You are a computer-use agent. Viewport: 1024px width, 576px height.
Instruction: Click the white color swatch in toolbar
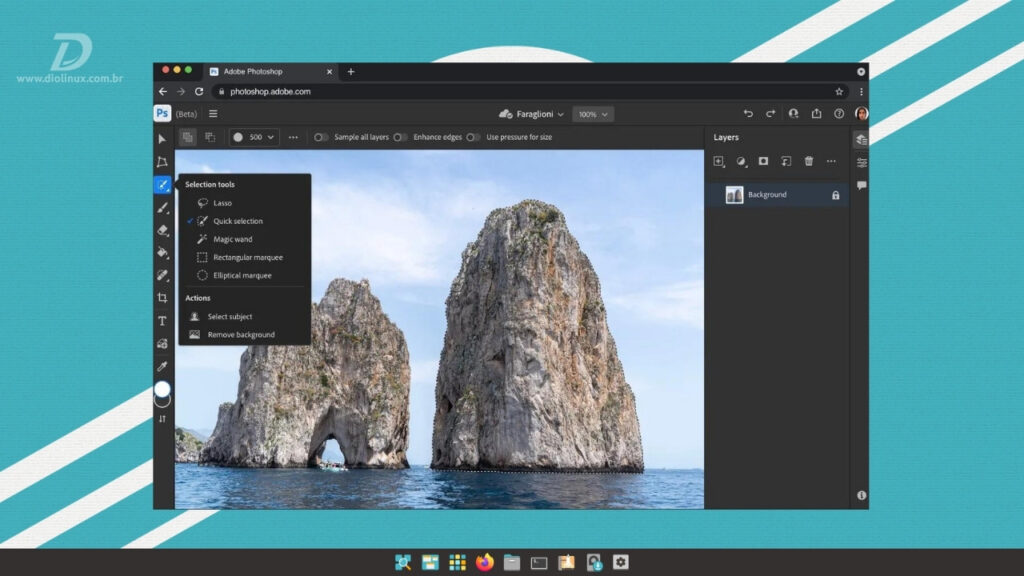point(163,390)
